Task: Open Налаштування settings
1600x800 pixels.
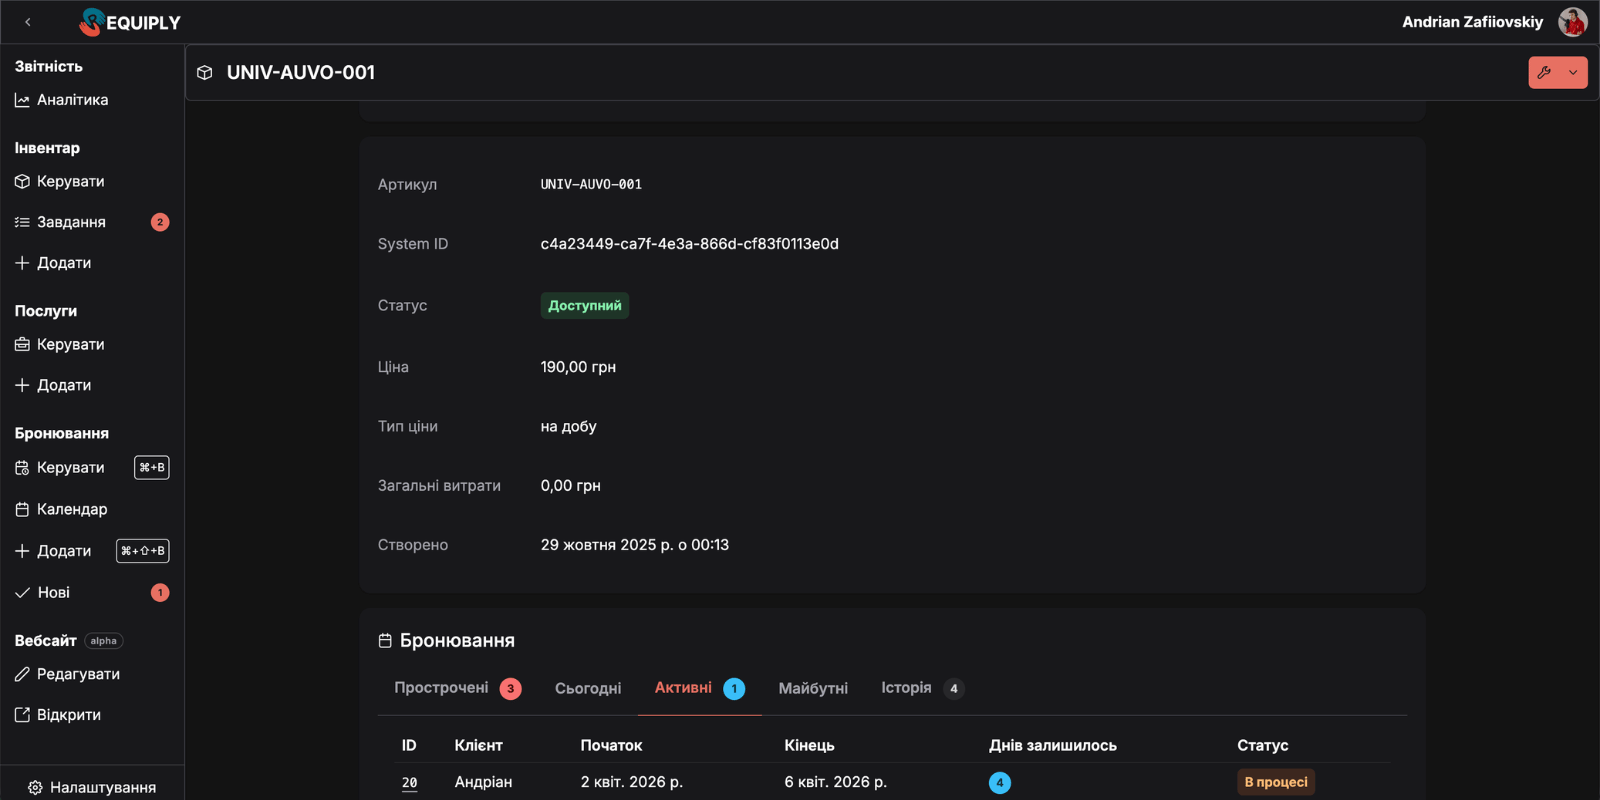Action: point(102,787)
